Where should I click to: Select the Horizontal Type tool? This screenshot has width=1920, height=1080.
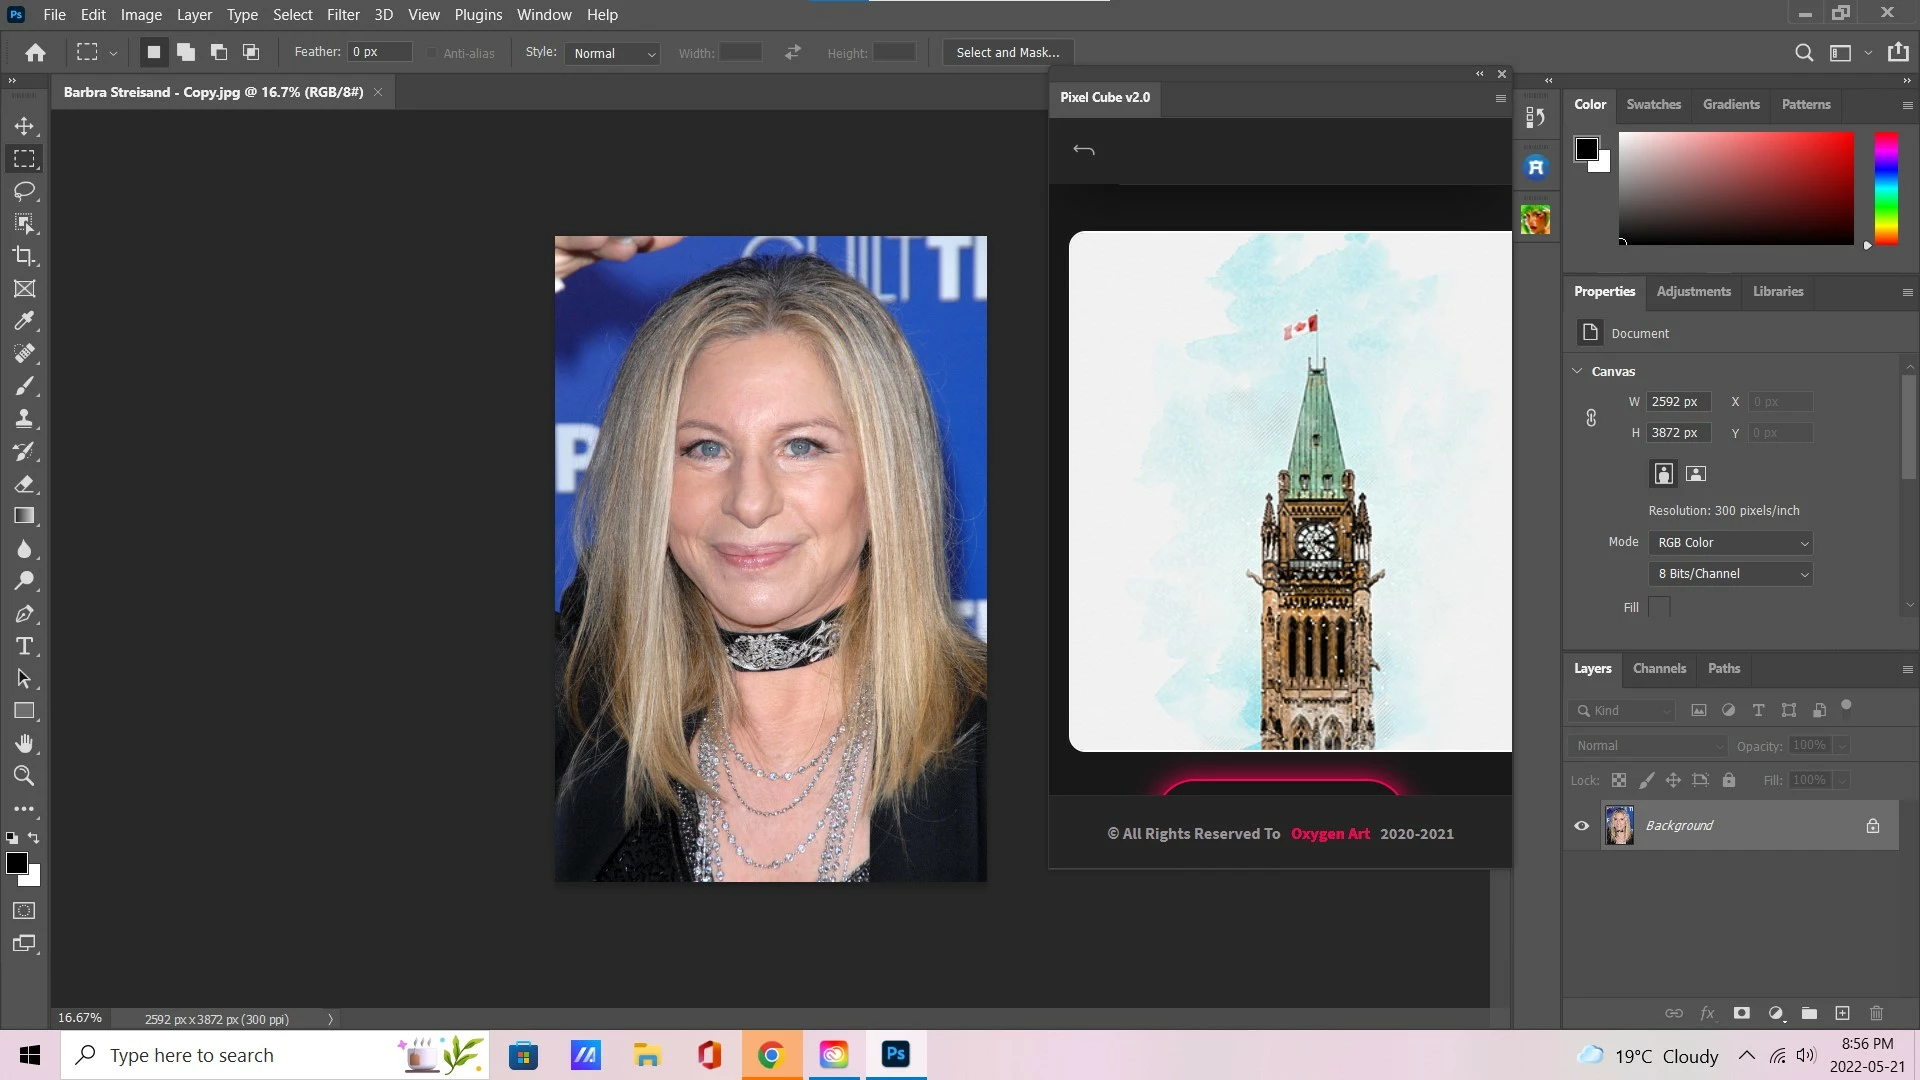click(x=24, y=646)
